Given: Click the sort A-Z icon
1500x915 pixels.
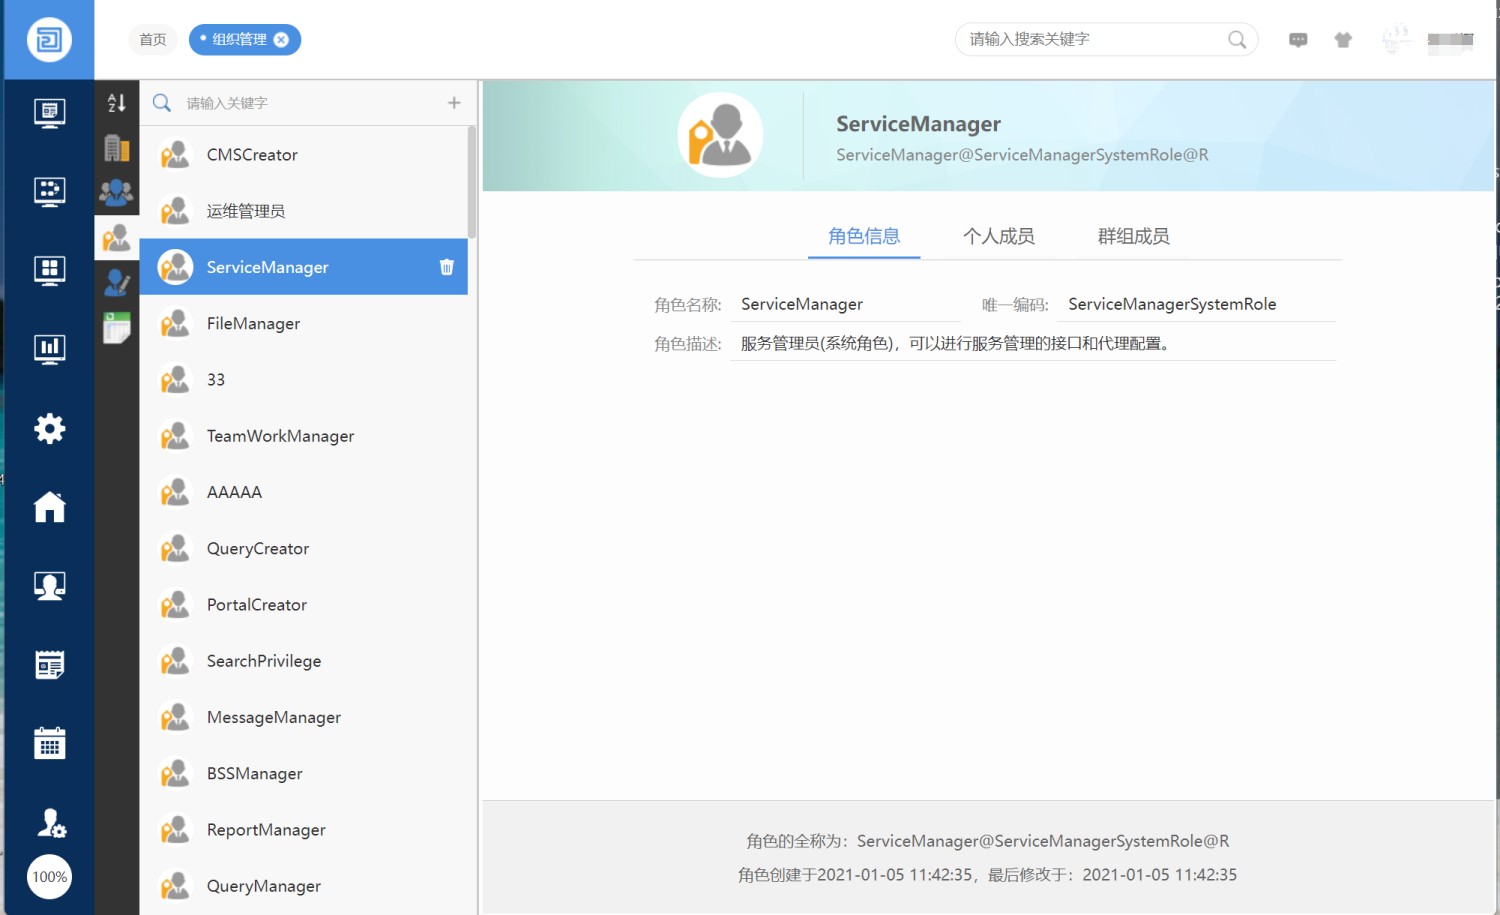Looking at the screenshot, I should [117, 103].
